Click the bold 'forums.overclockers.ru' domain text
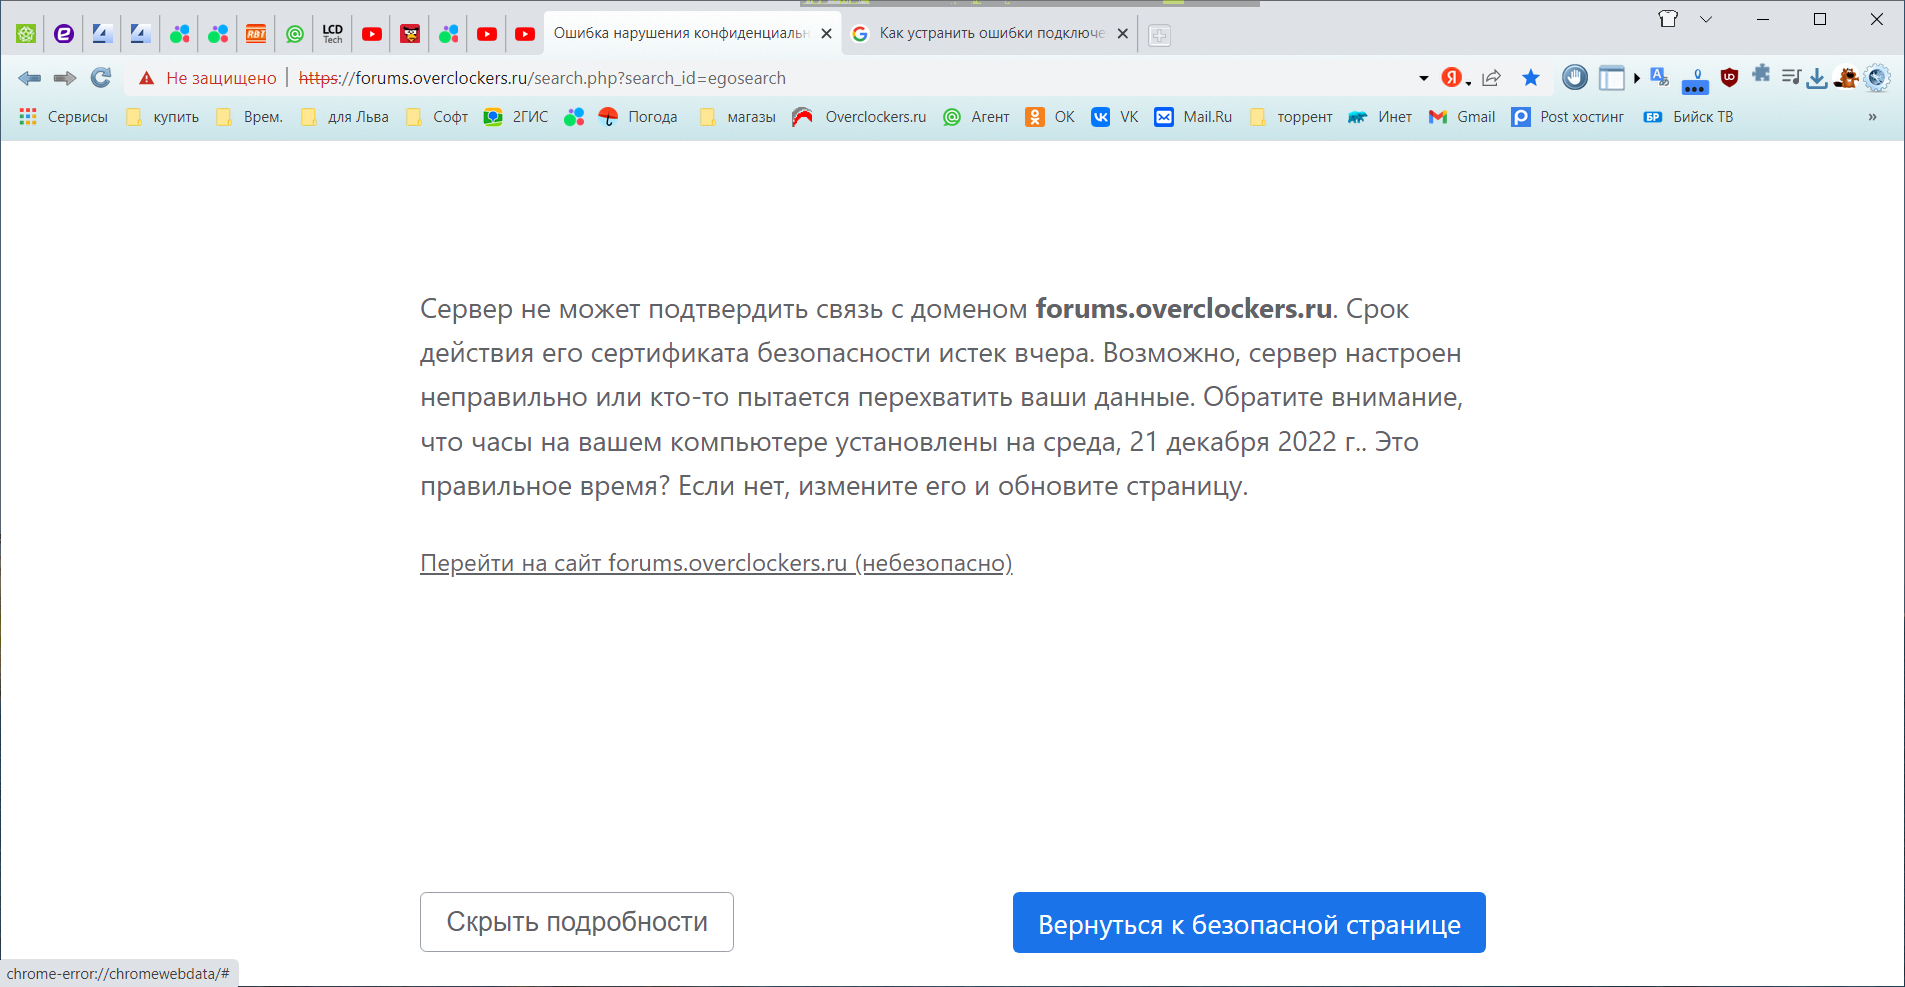 point(1184,309)
